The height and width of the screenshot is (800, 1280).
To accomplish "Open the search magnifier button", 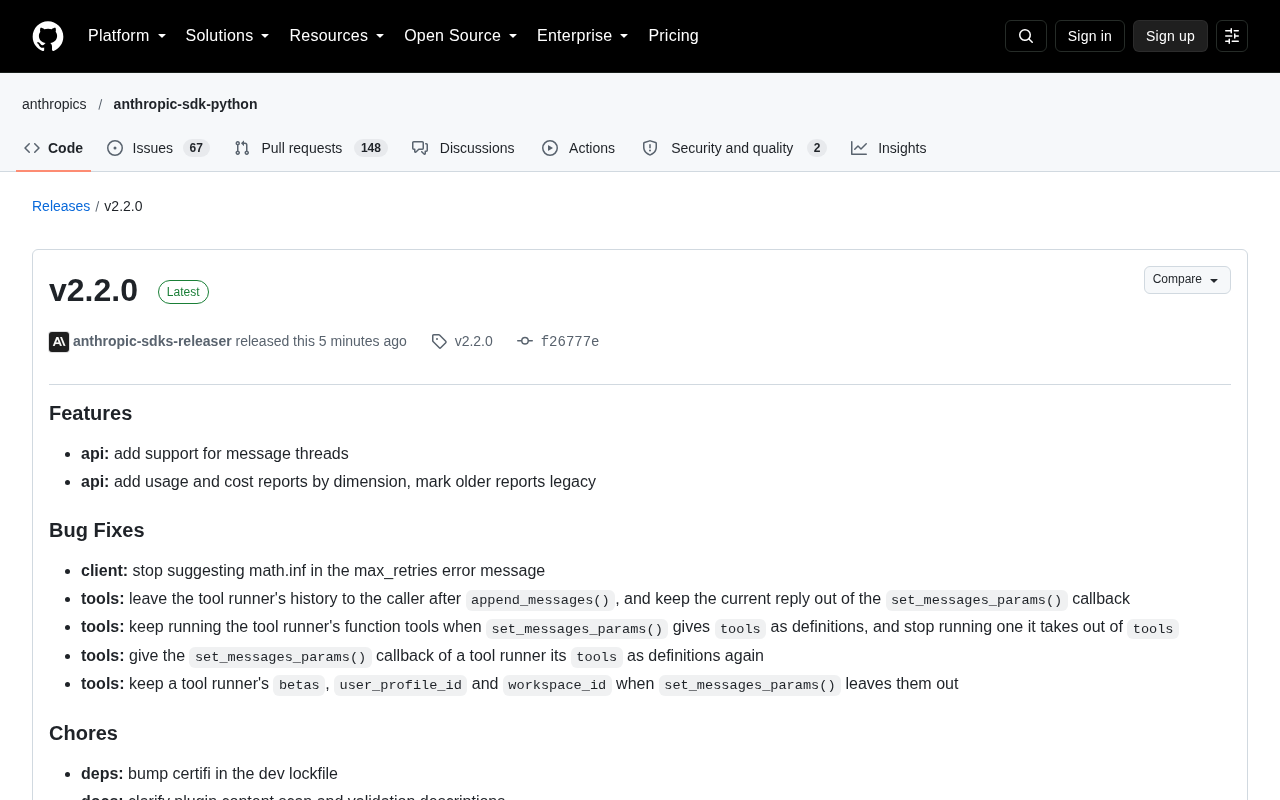I will [x=1026, y=36].
